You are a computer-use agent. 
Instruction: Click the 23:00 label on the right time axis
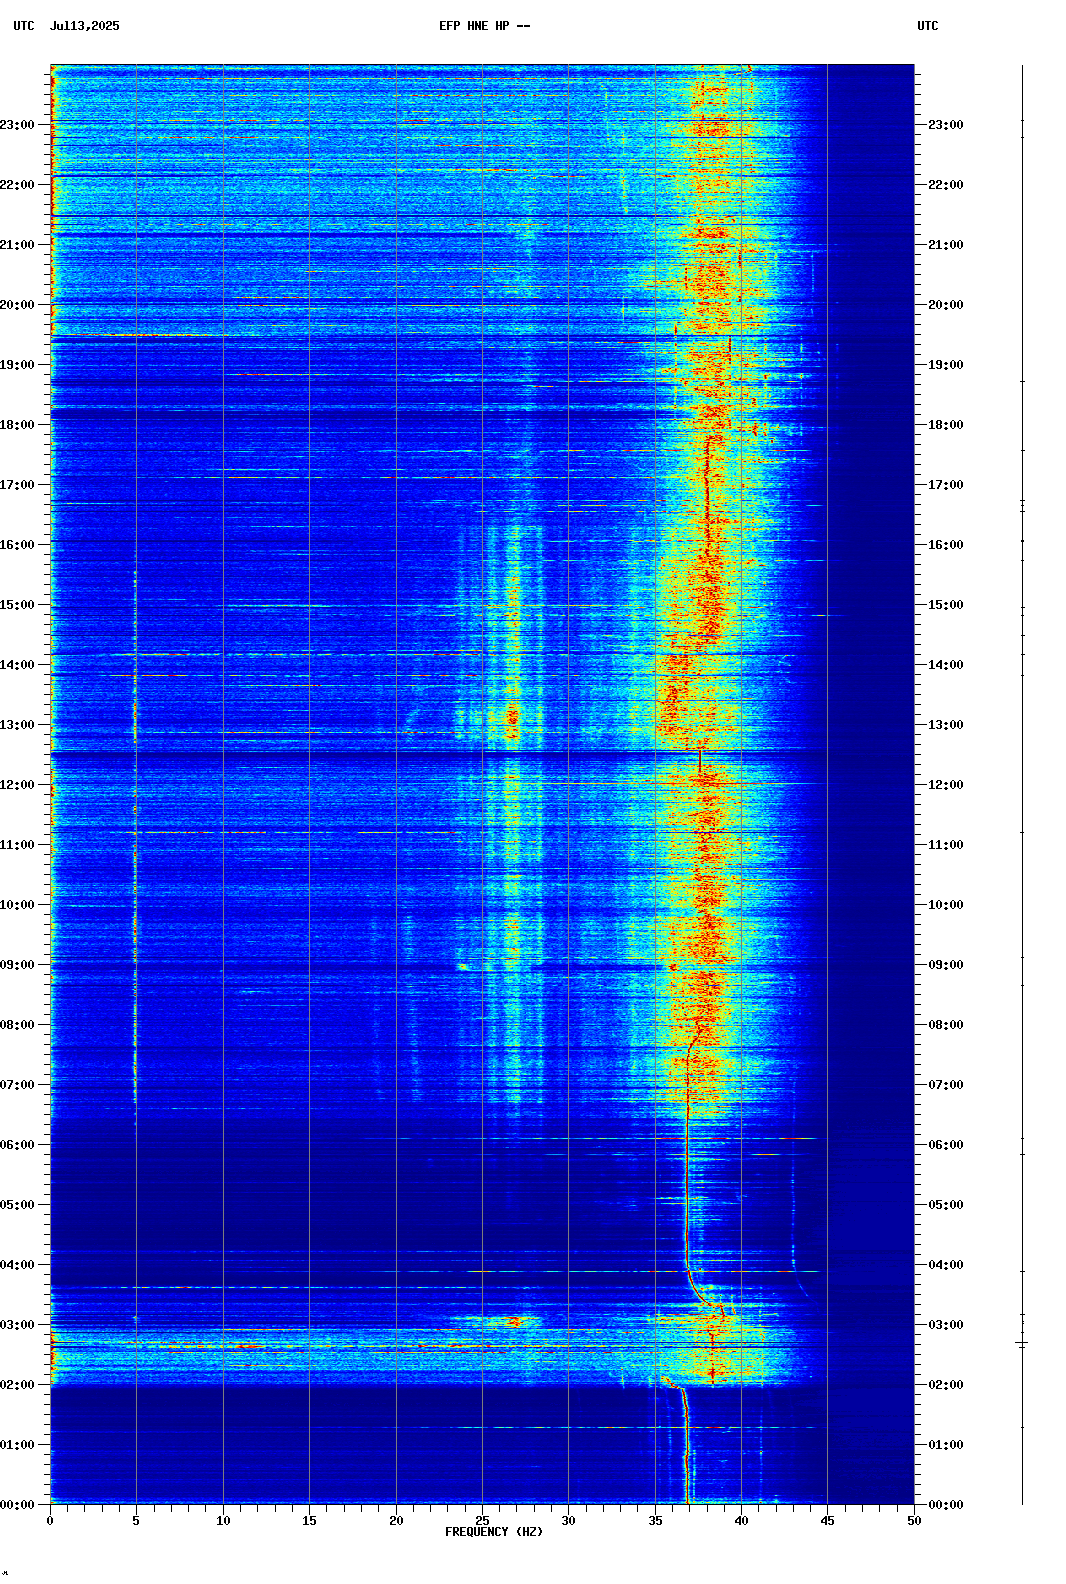pos(946,125)
